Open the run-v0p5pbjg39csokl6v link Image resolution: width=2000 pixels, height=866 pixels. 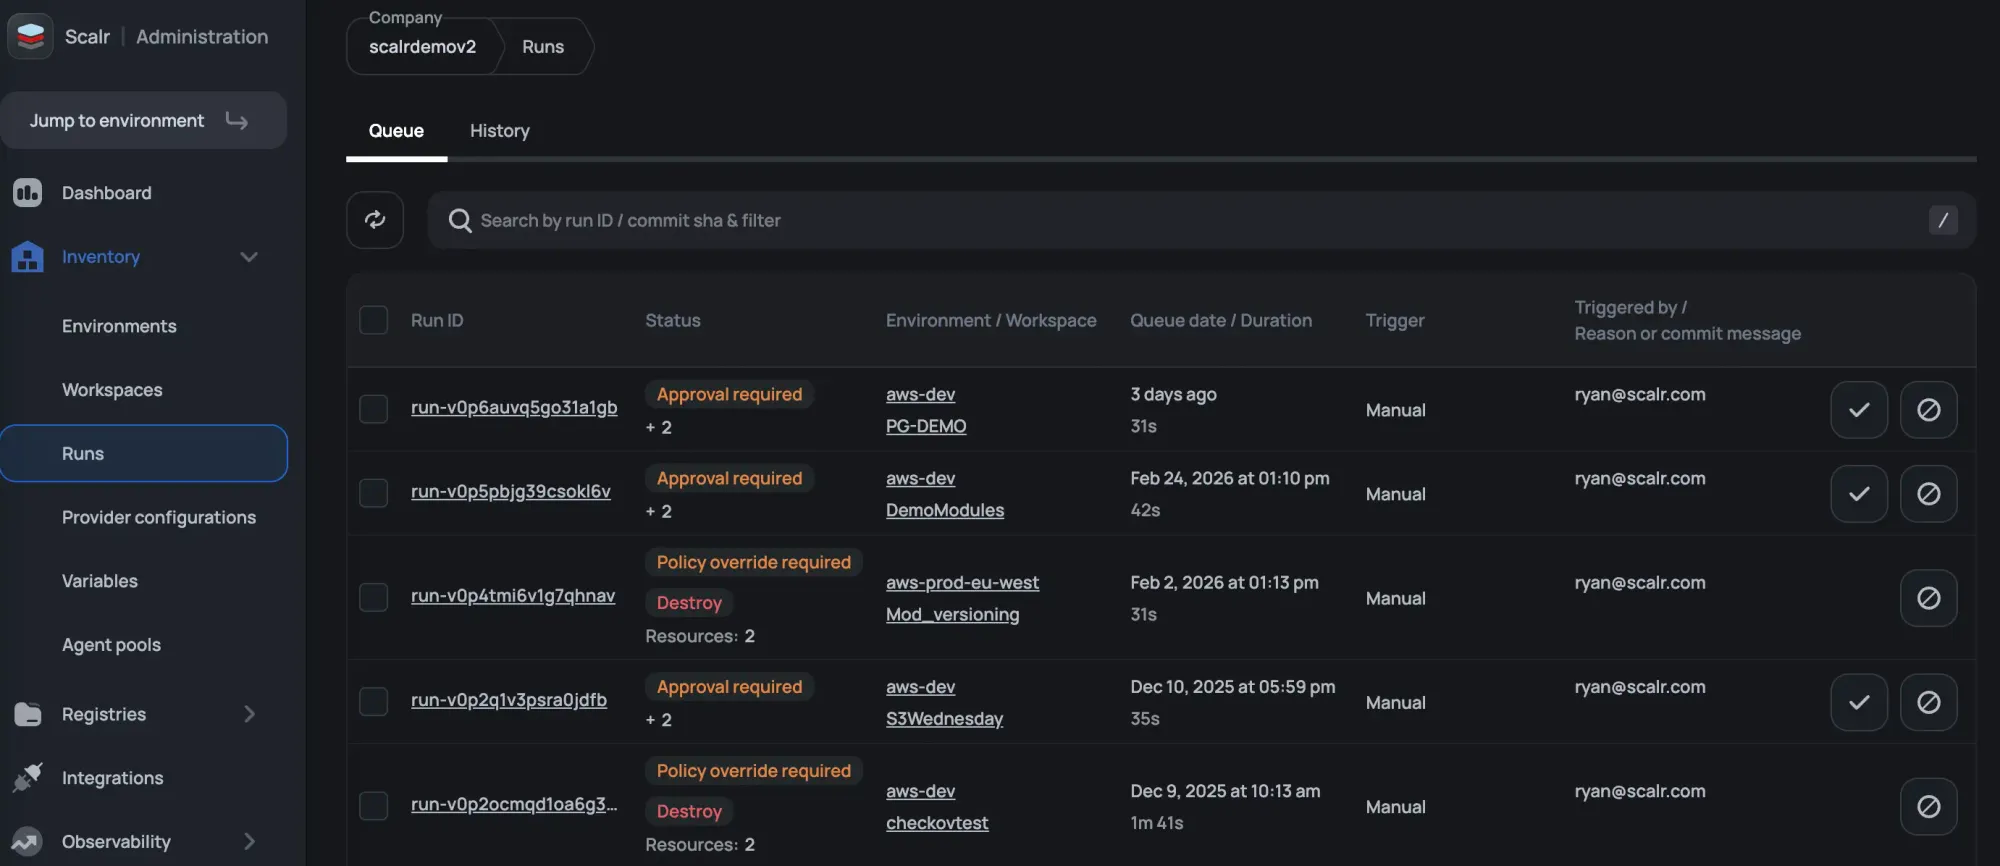(x=510, y=492)
